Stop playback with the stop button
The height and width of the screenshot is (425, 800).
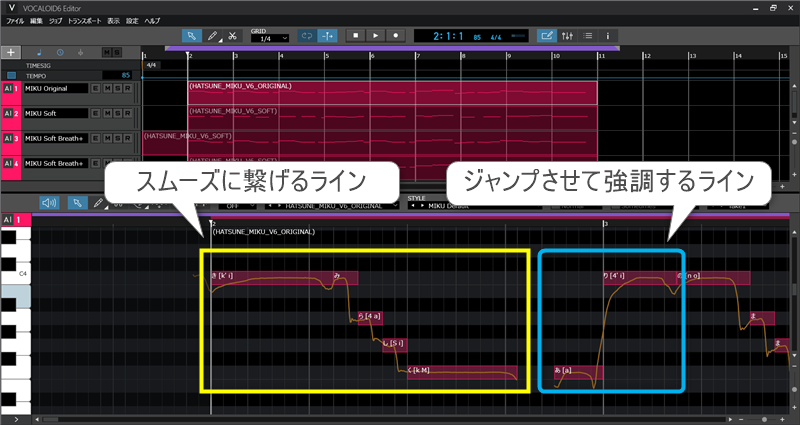356,35
